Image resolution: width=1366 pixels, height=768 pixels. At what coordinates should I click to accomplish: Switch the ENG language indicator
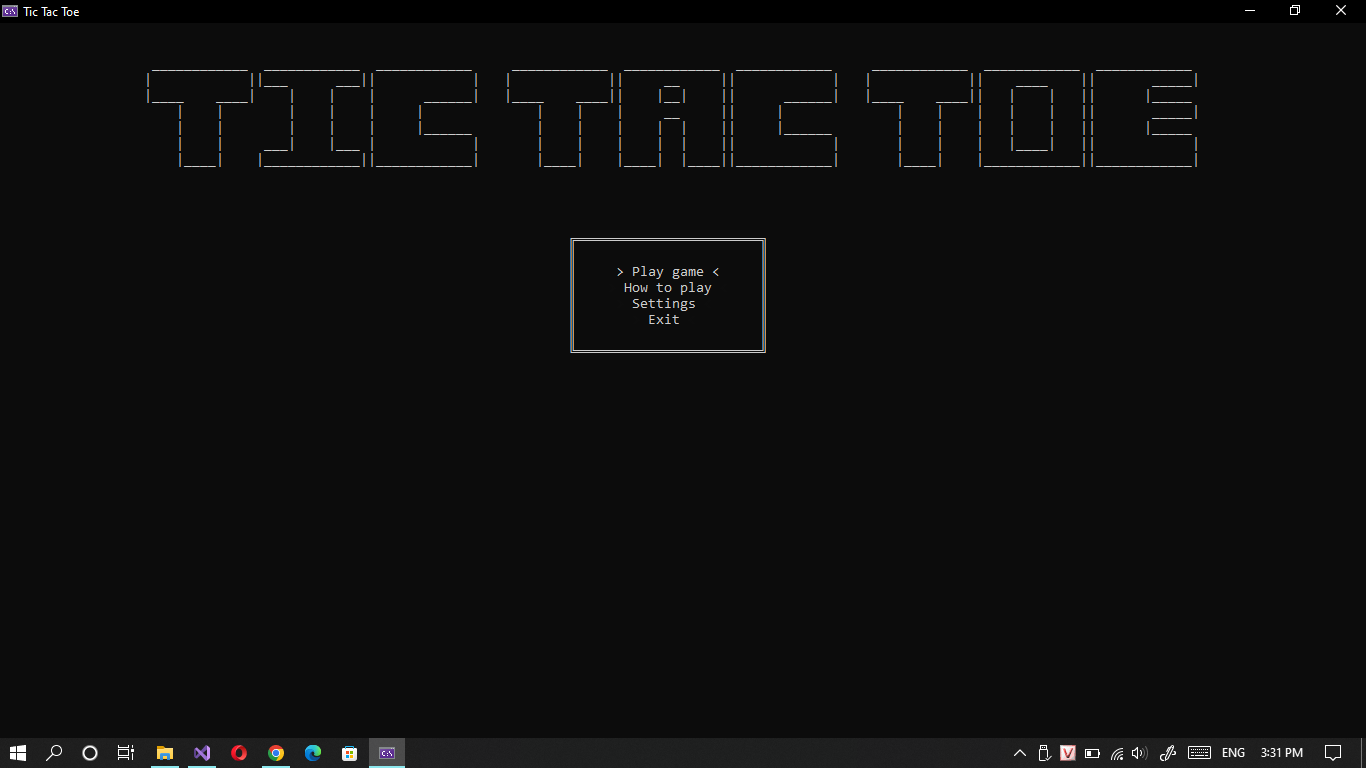coord(1232,753)
